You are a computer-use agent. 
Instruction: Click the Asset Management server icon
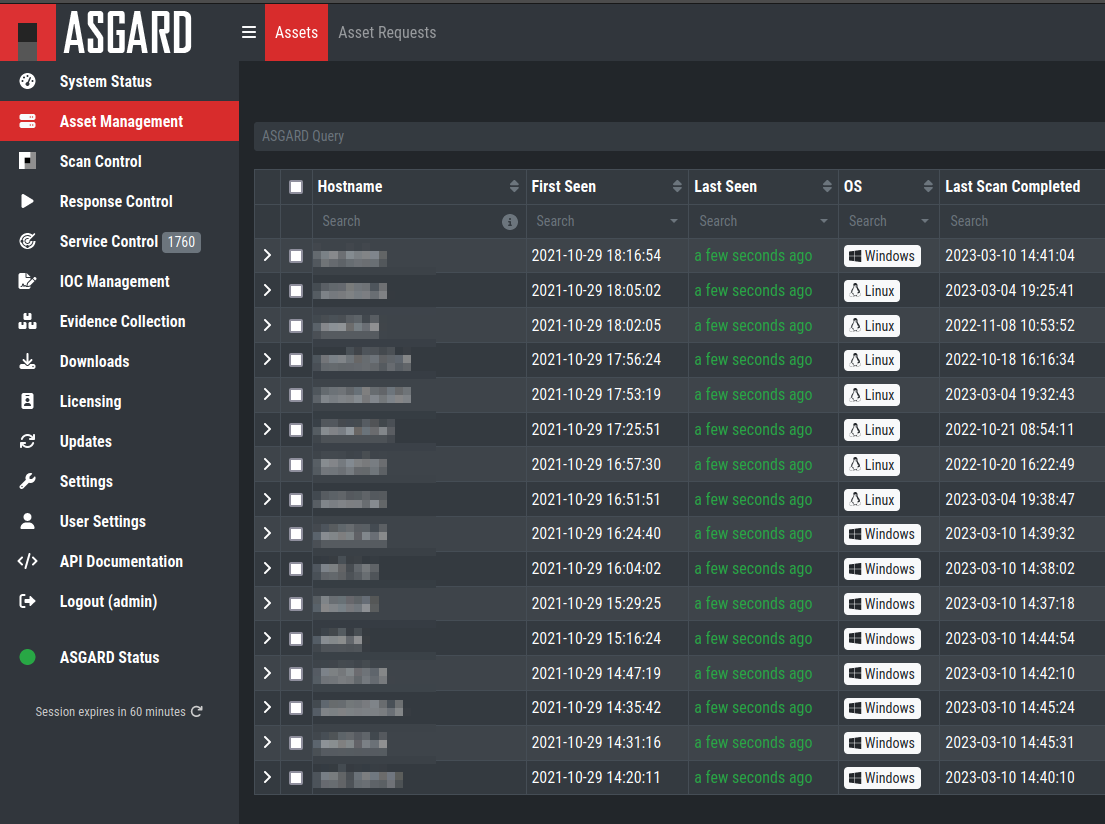[27, 121]
